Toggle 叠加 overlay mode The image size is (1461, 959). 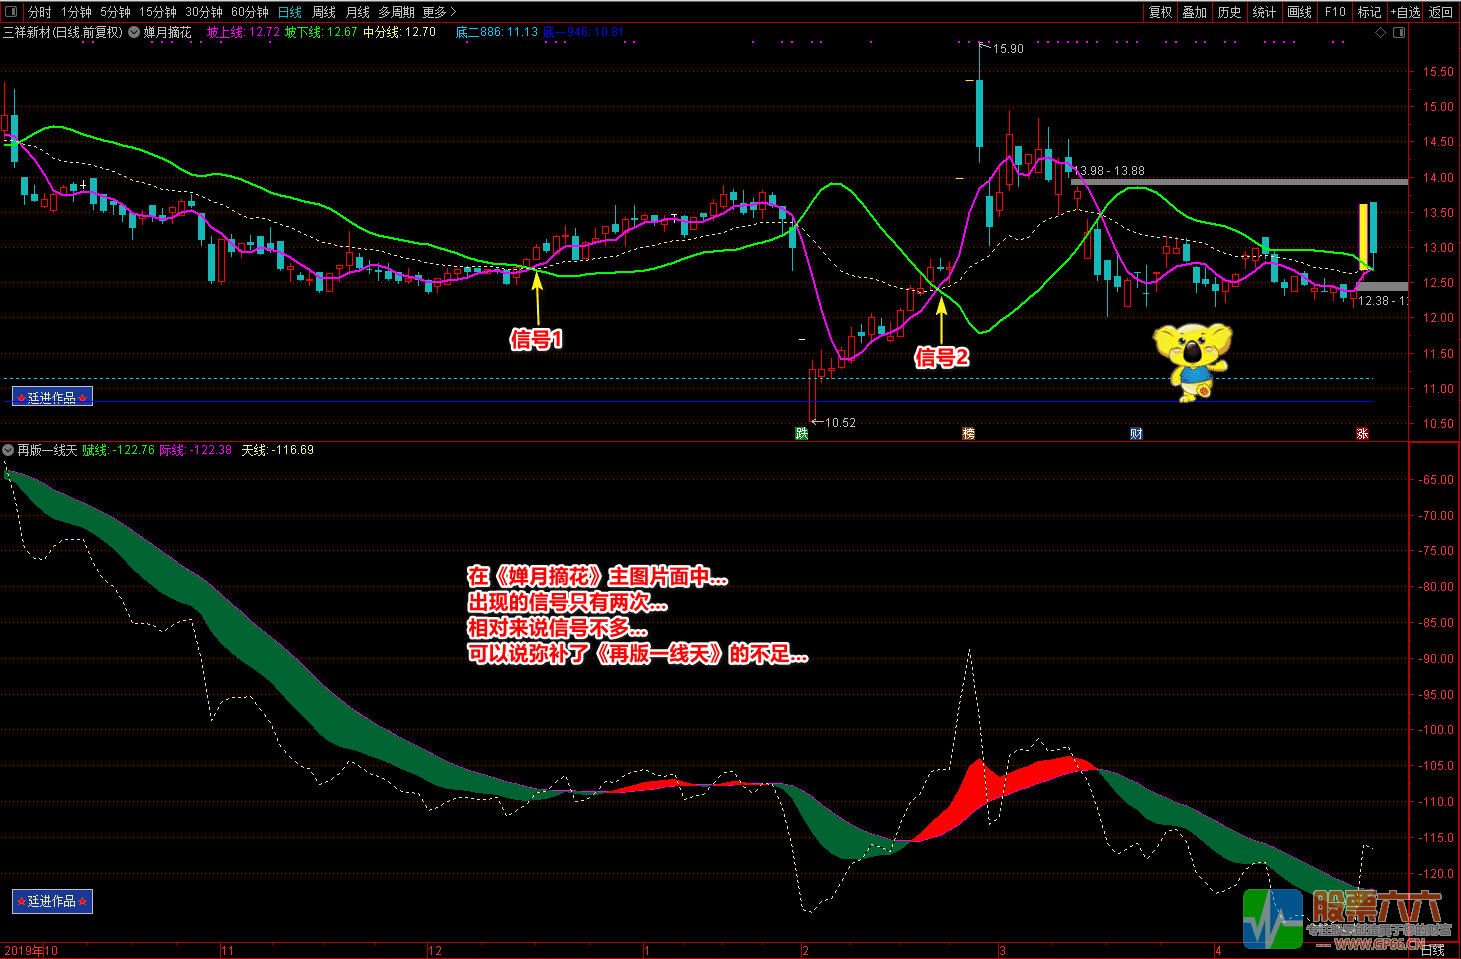point(1194,12)
